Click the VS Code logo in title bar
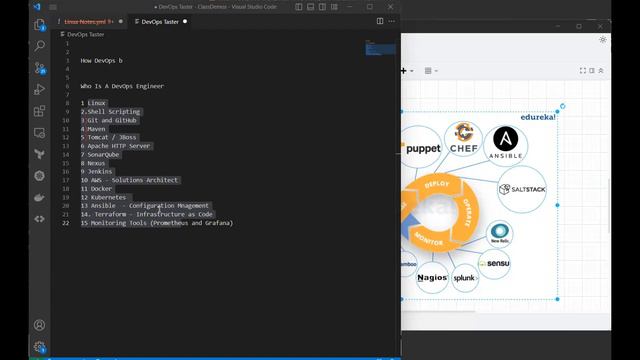Screen dimensions: 640x360 pyautogui.click(x=37, y=7)
